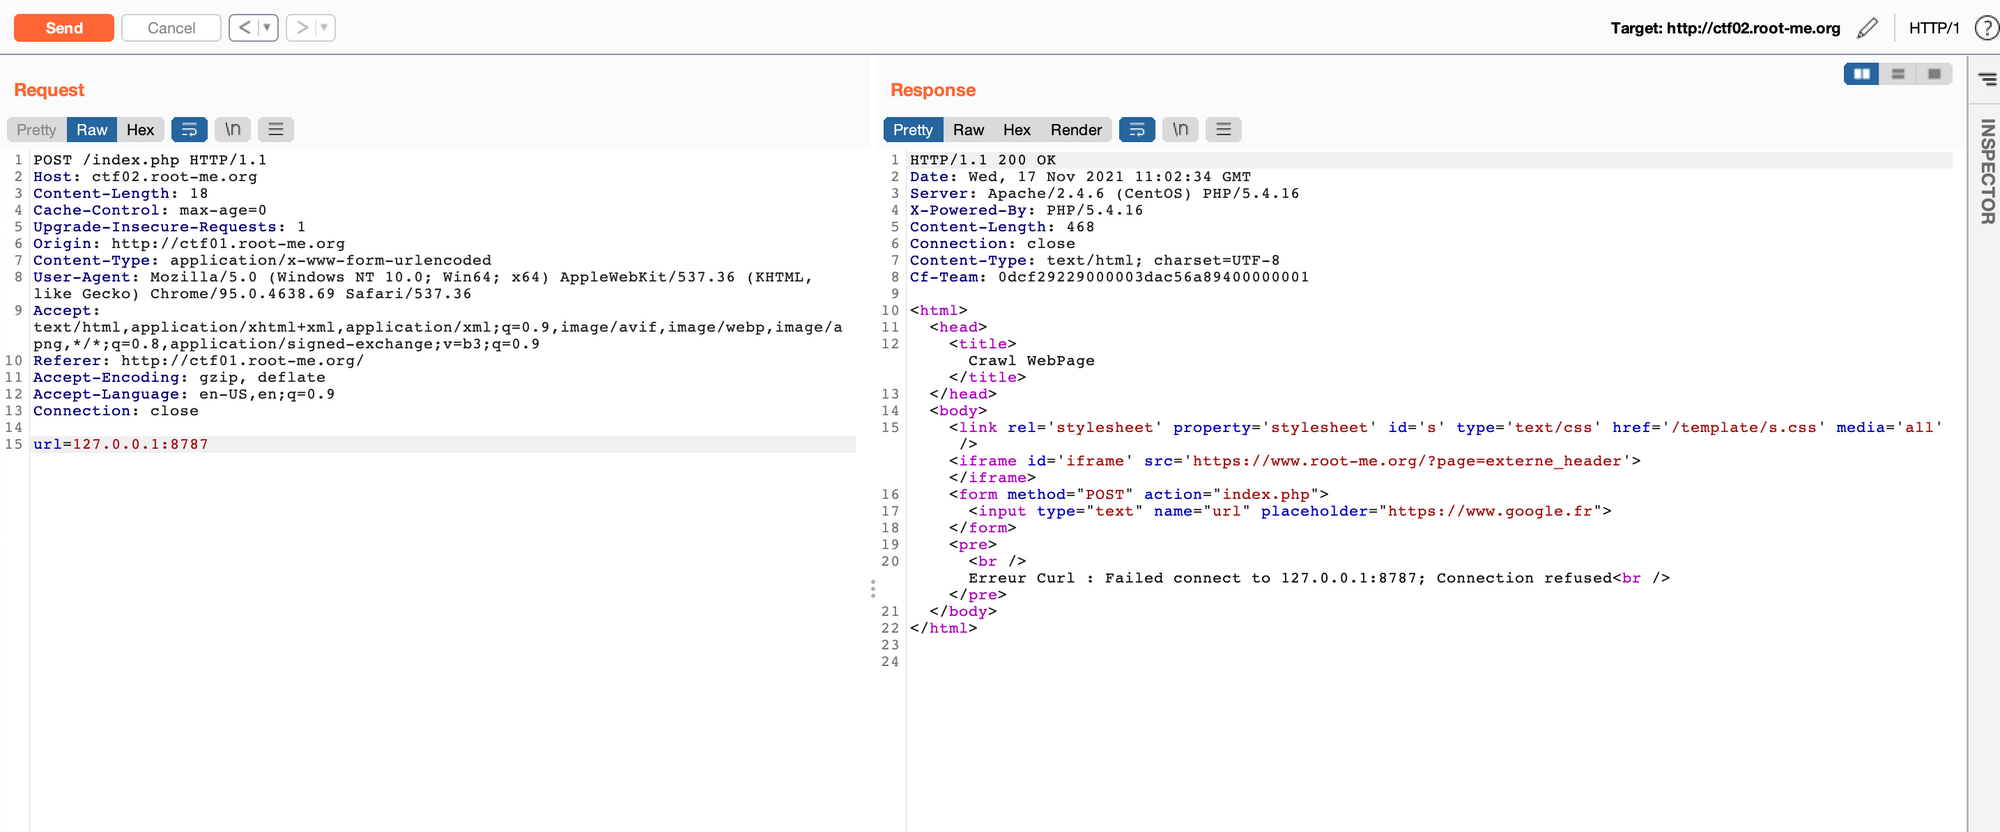
Task: Select combined tabbed layout icon
Action: click(1934, 74)
